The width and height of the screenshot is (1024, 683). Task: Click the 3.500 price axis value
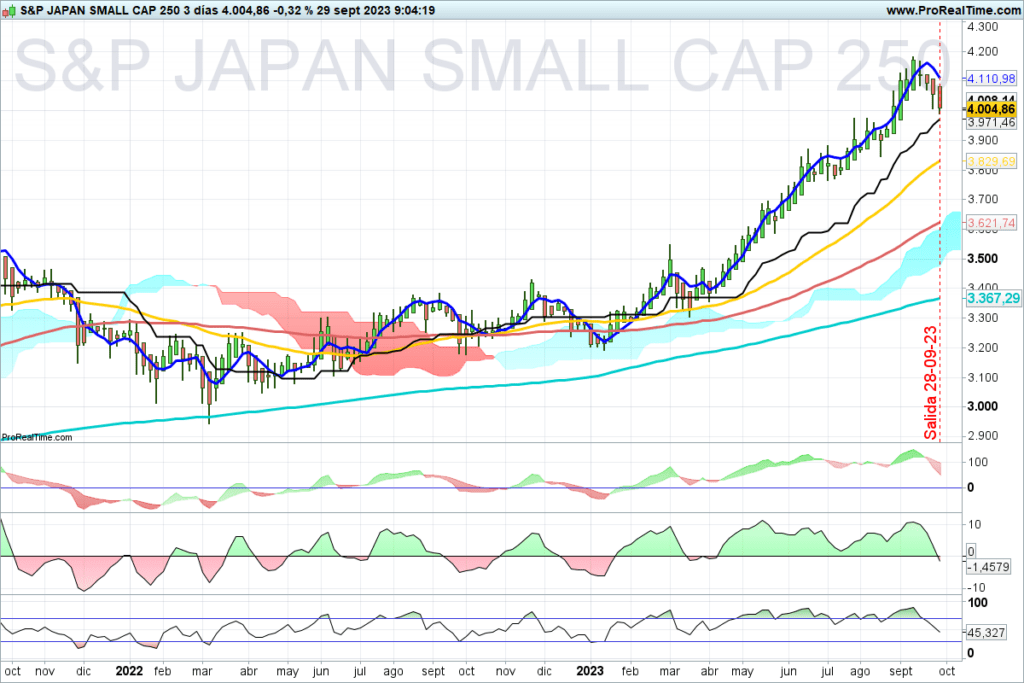[982, 259]
